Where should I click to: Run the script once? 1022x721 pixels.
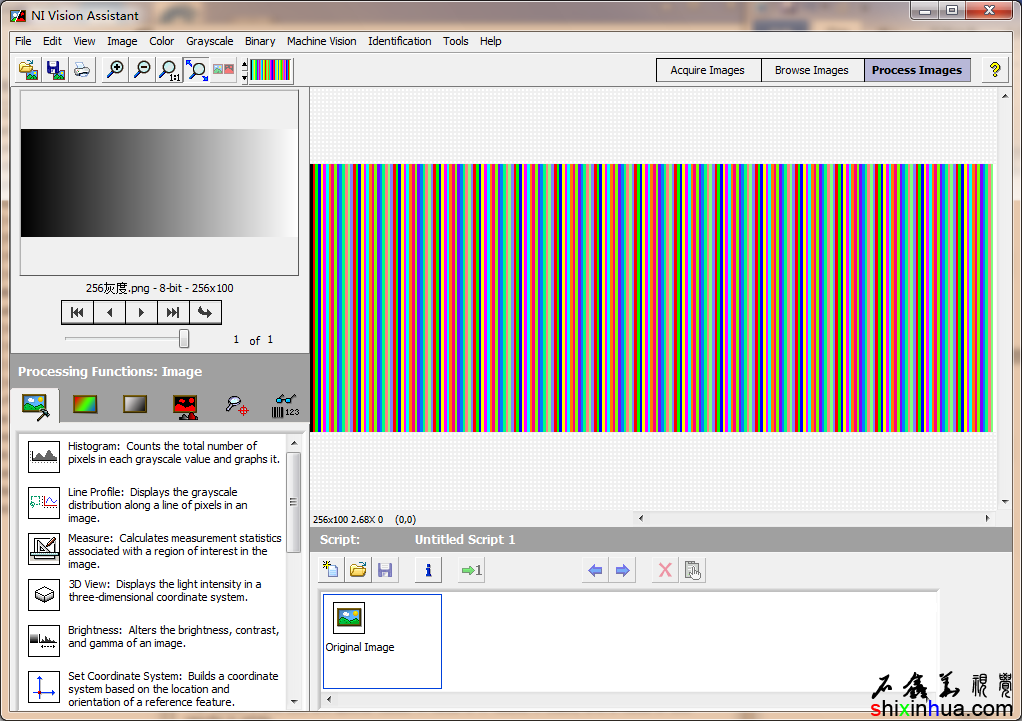[x=471, y=570]
